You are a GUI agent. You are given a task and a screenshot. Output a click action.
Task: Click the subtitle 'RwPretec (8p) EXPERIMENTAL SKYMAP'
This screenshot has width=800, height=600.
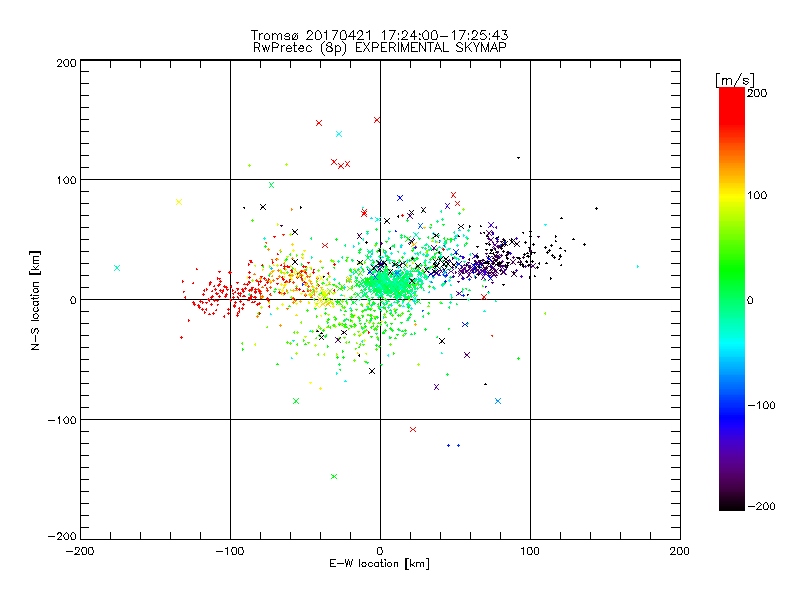pyautogui.click(x=380, y=48)
